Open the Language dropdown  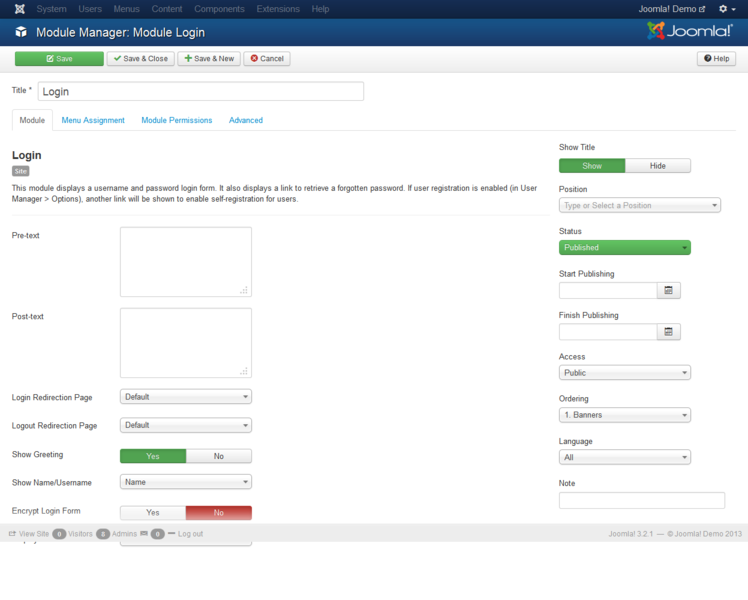click(x=624, y=457)
